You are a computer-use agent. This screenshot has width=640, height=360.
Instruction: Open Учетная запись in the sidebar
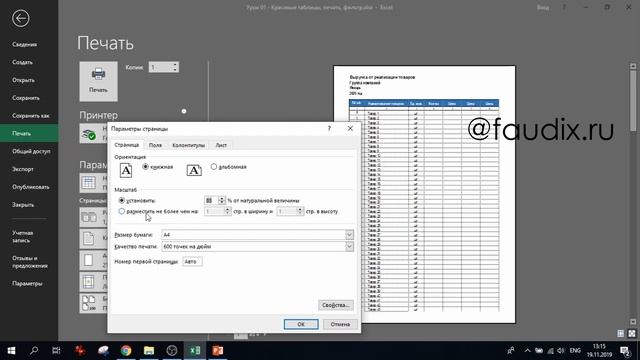pos(22,237)
